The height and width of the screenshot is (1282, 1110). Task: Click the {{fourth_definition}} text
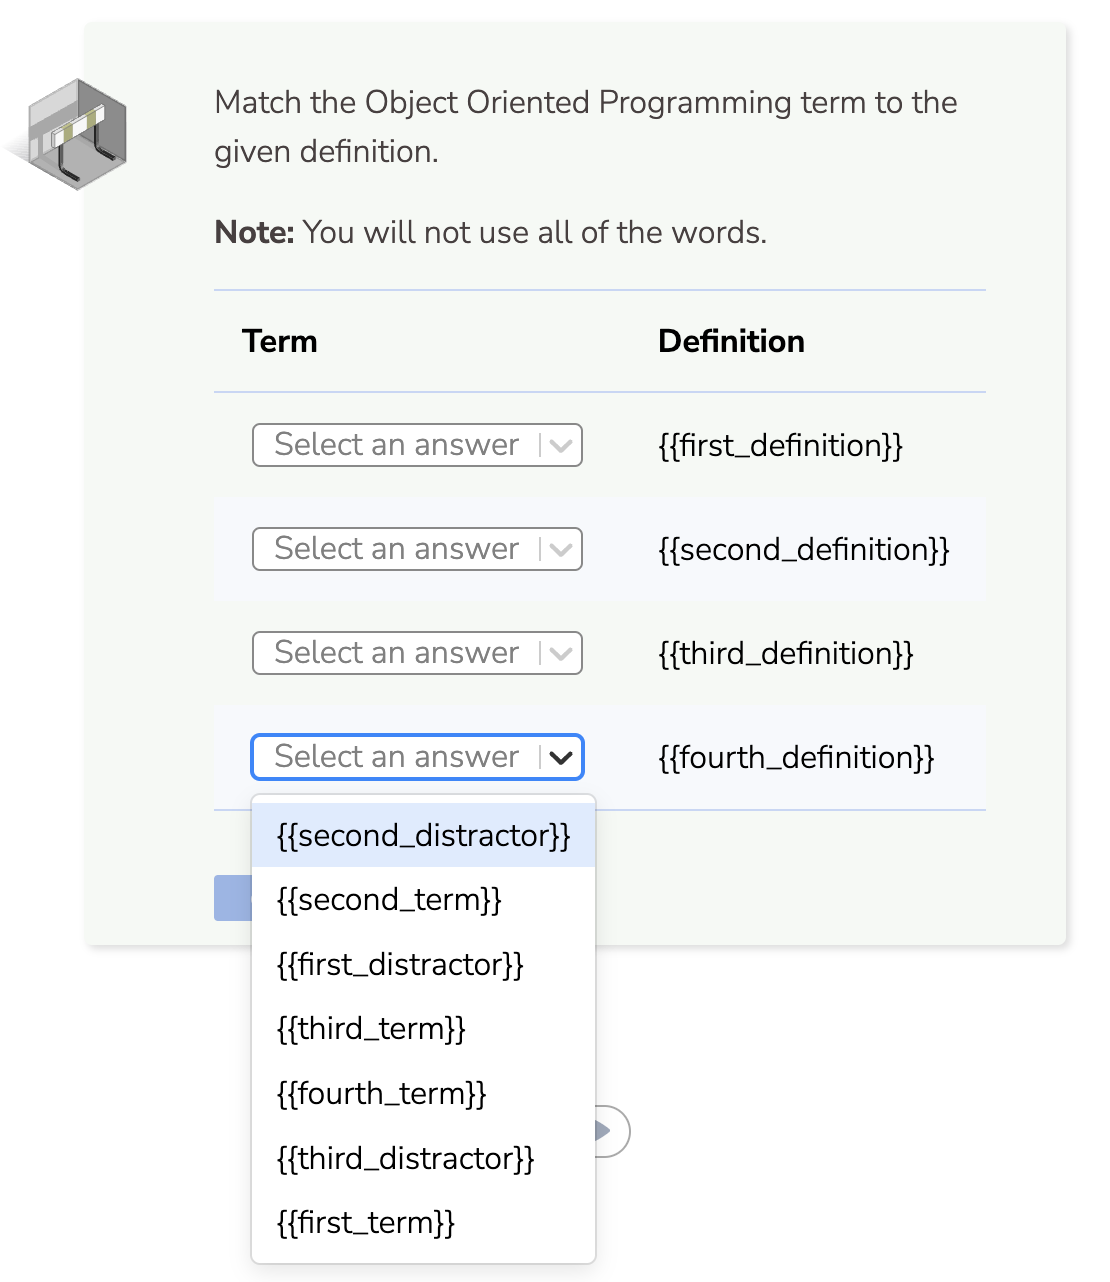click(x=796, y=757)
